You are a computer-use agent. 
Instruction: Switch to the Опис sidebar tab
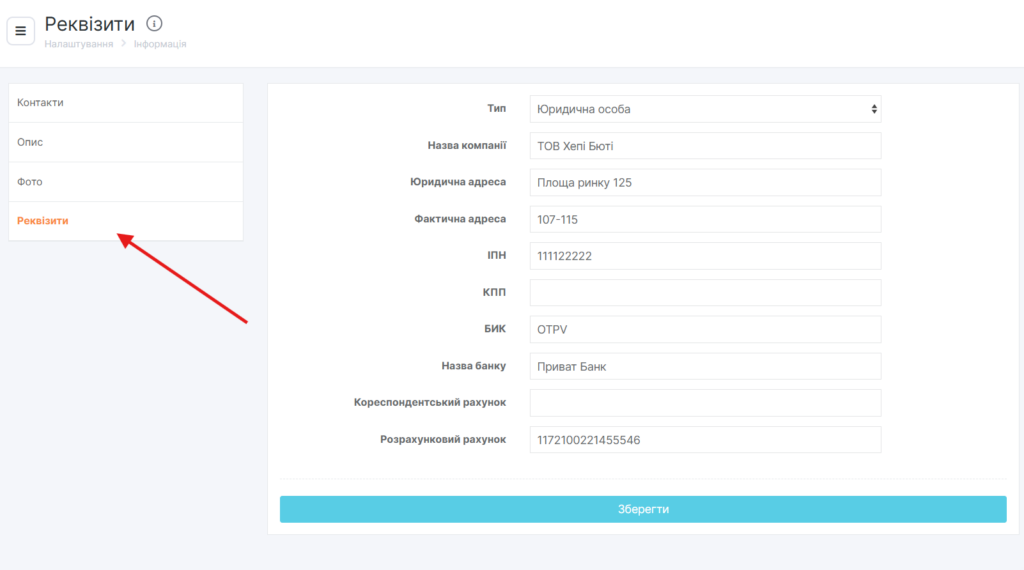[x=126, y=142]
